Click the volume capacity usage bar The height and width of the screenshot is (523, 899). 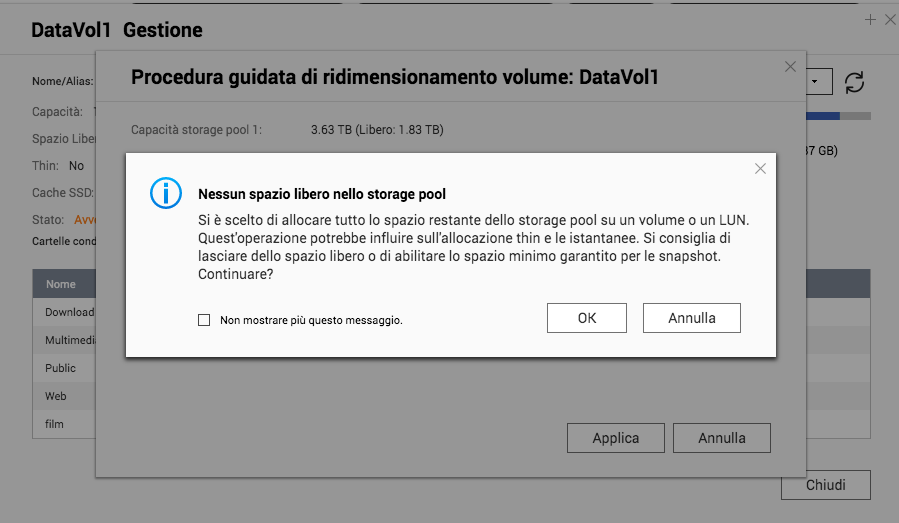click(837, 117)
